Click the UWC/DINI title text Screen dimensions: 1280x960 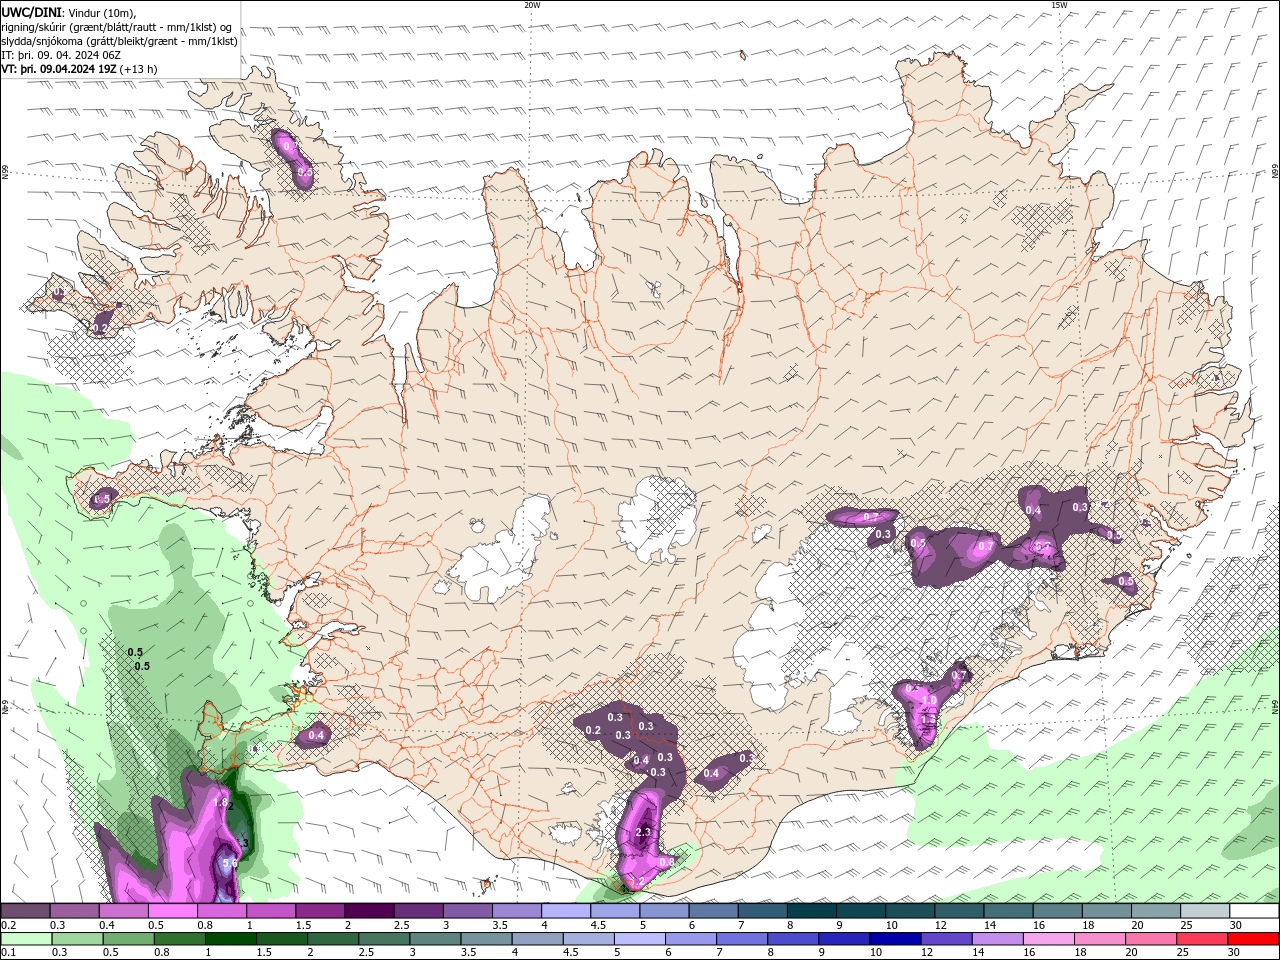pyautogui.click(x=30, y=11)
